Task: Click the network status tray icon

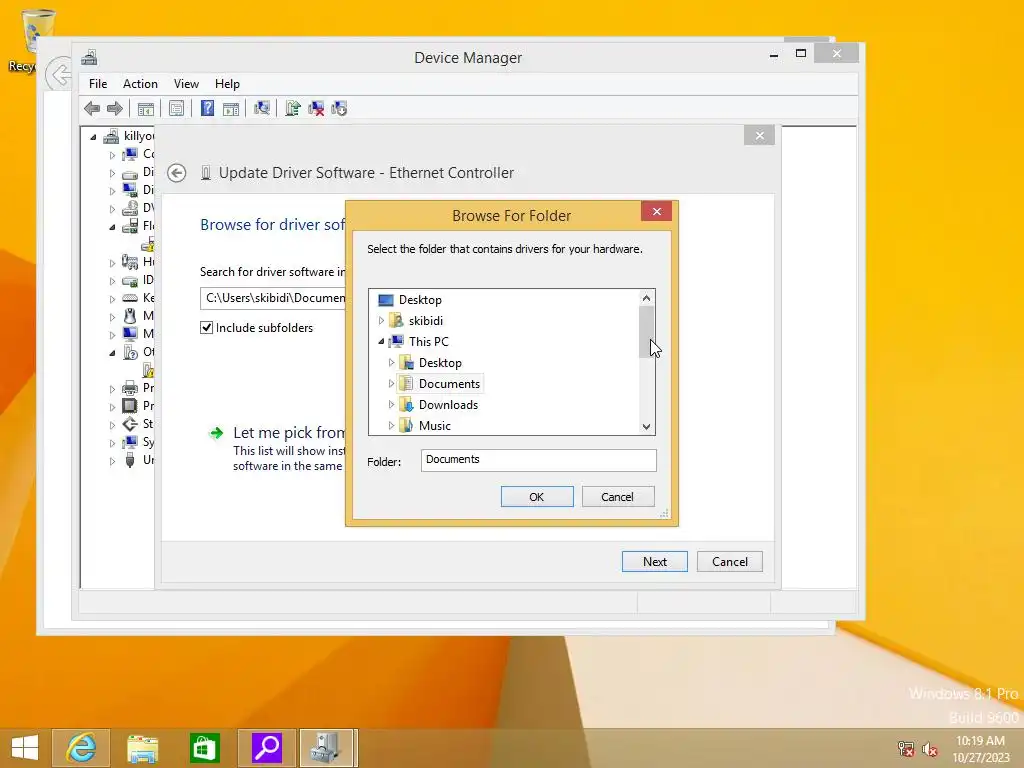Action: 905,748
